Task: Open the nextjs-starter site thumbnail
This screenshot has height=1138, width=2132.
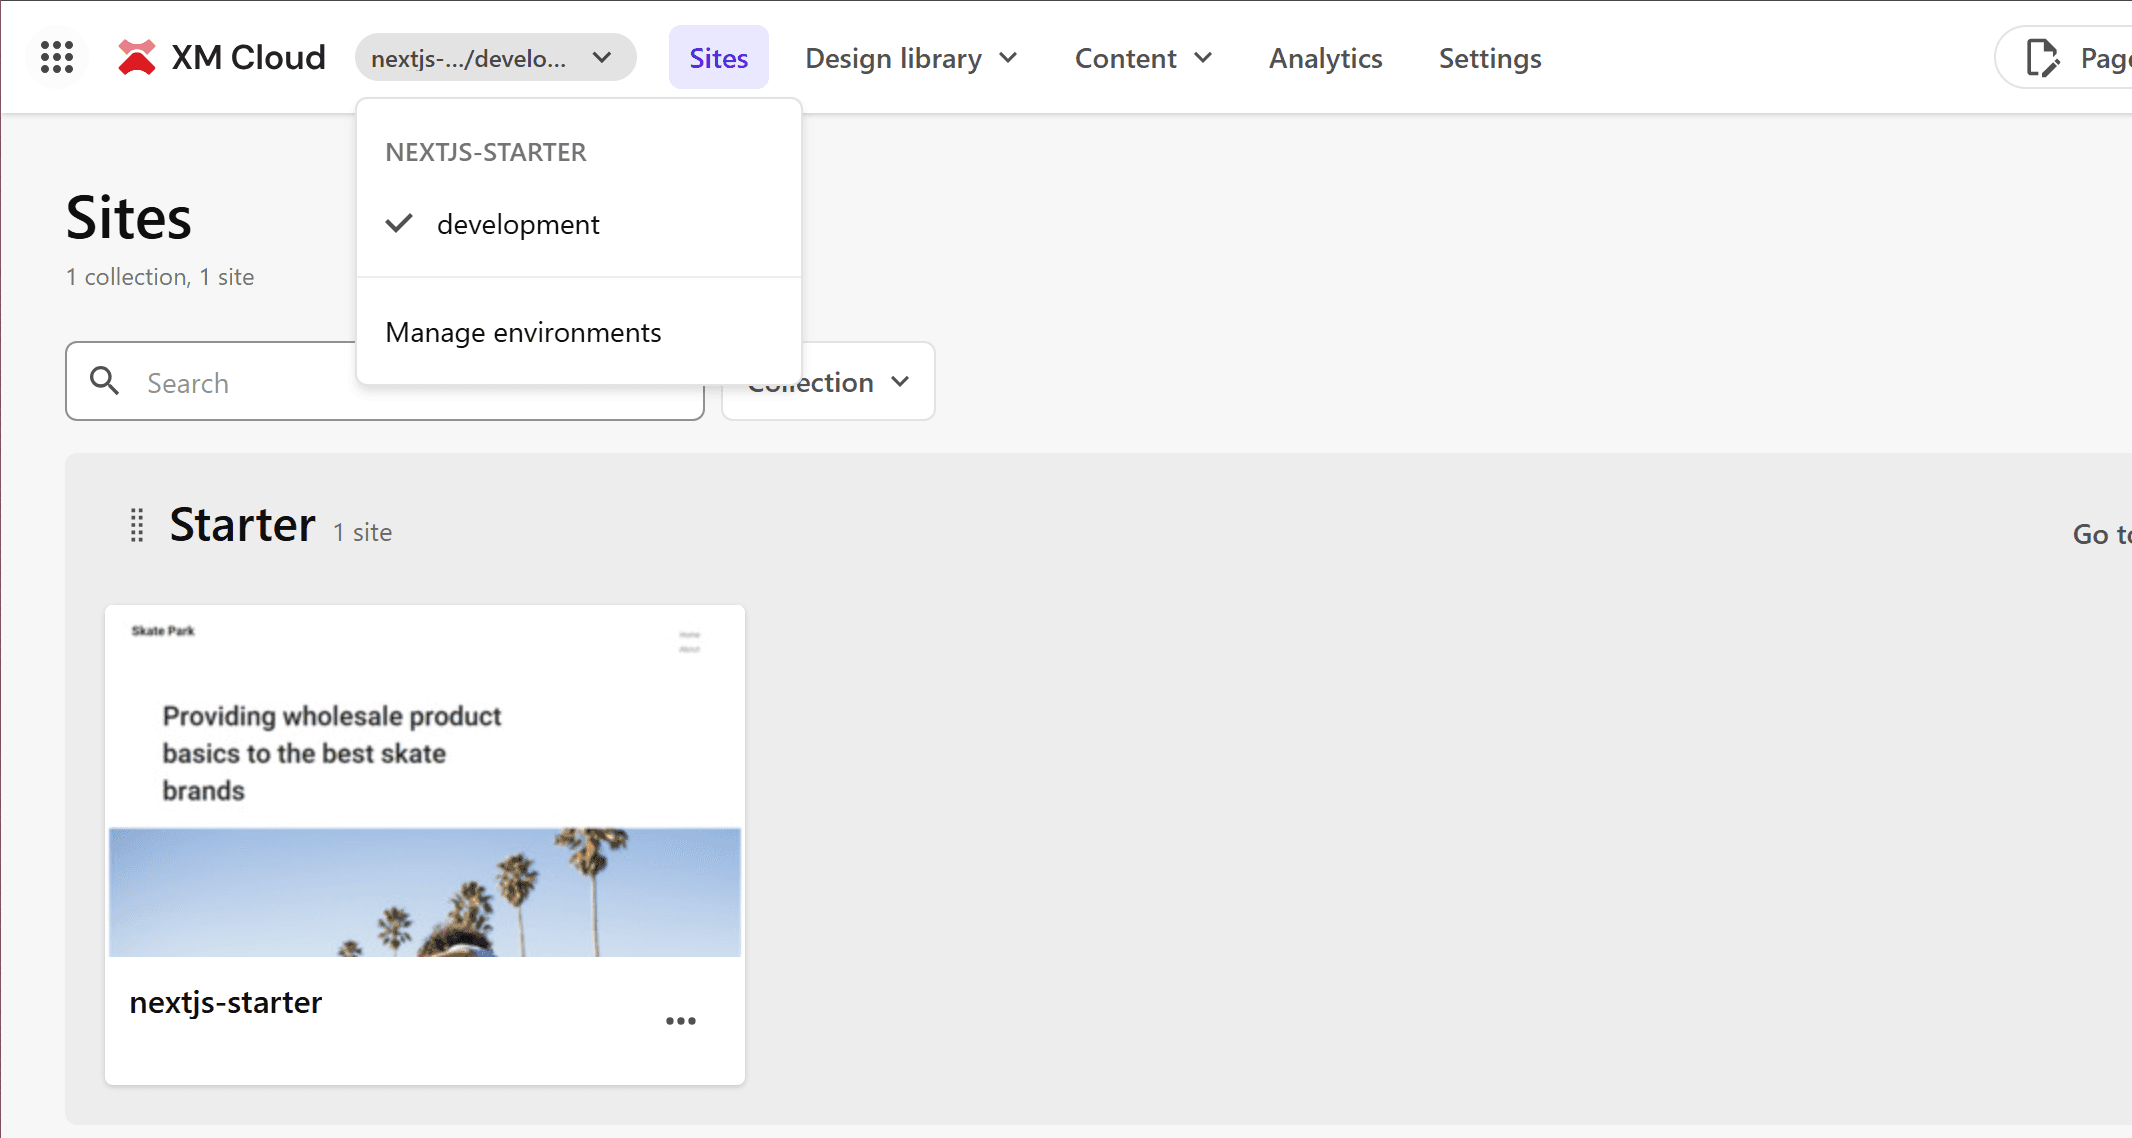Action: 425,781
